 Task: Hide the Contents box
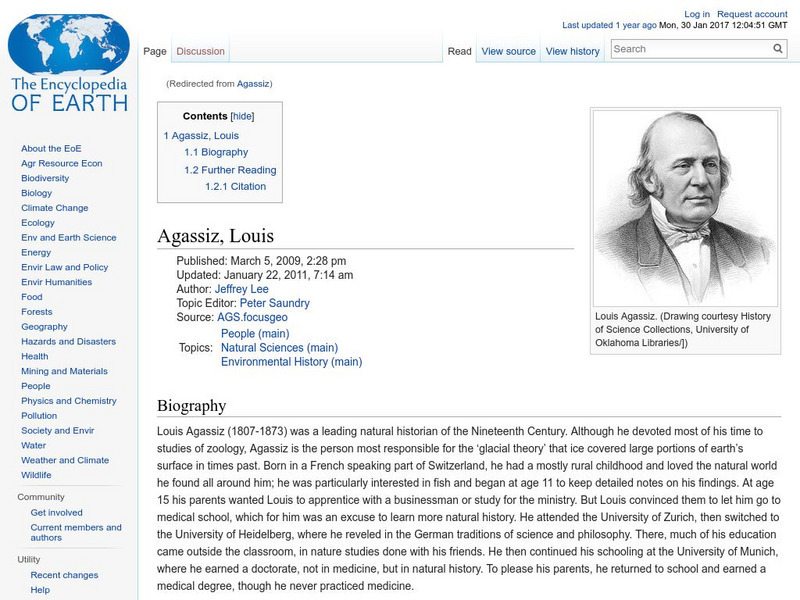pyautogui.click(x=242, y=116)
